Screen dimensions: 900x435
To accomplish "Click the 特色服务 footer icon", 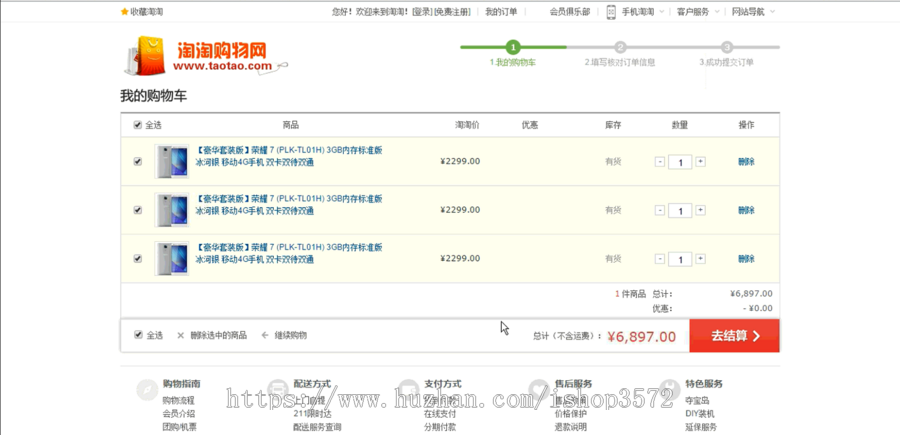I will 670,389.
